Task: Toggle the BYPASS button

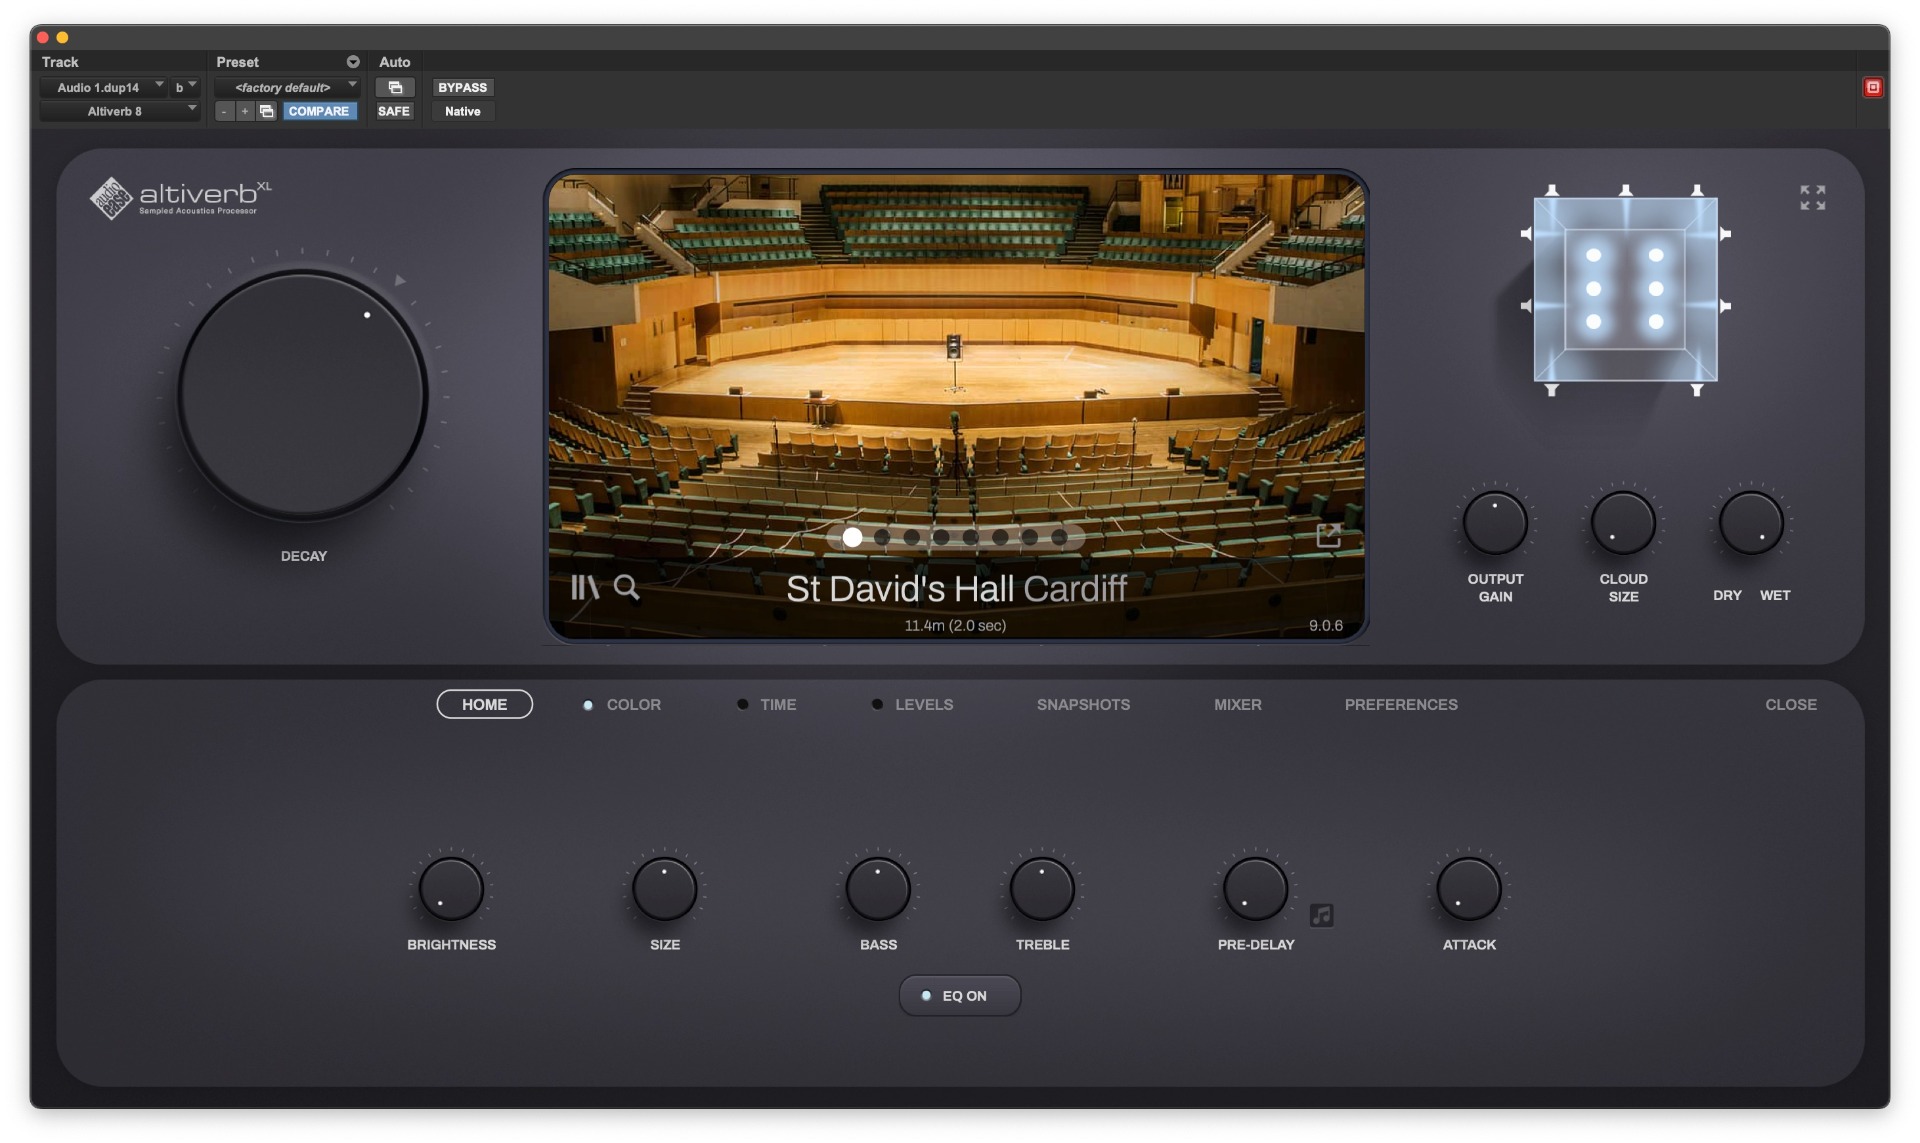Action: [461, 86]
